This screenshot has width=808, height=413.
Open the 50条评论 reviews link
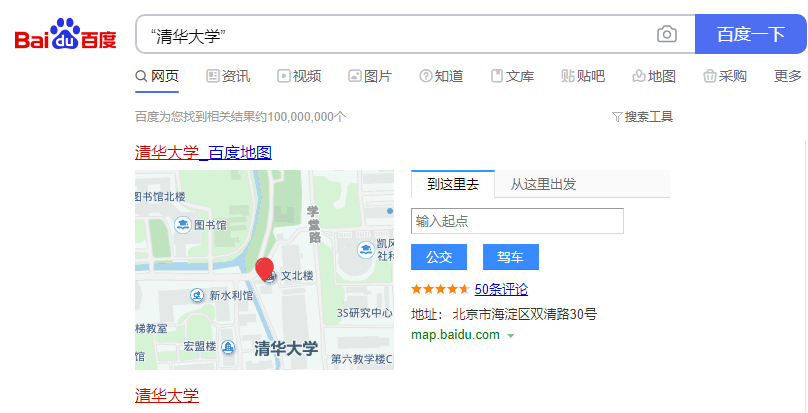click(501, 289)
